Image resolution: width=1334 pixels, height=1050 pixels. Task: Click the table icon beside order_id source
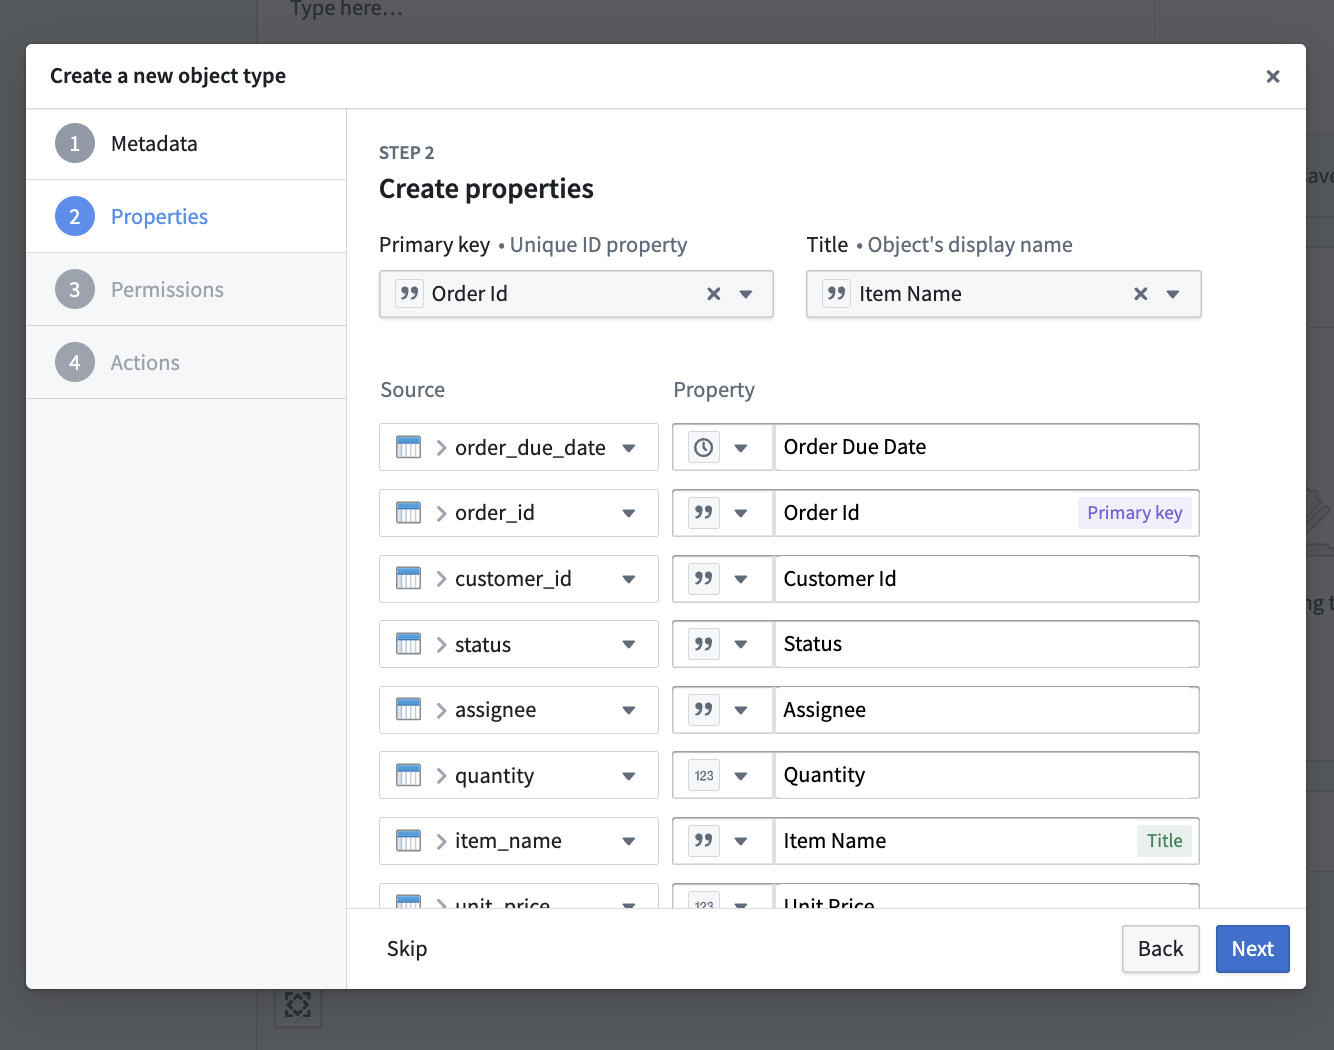point(408,513)
